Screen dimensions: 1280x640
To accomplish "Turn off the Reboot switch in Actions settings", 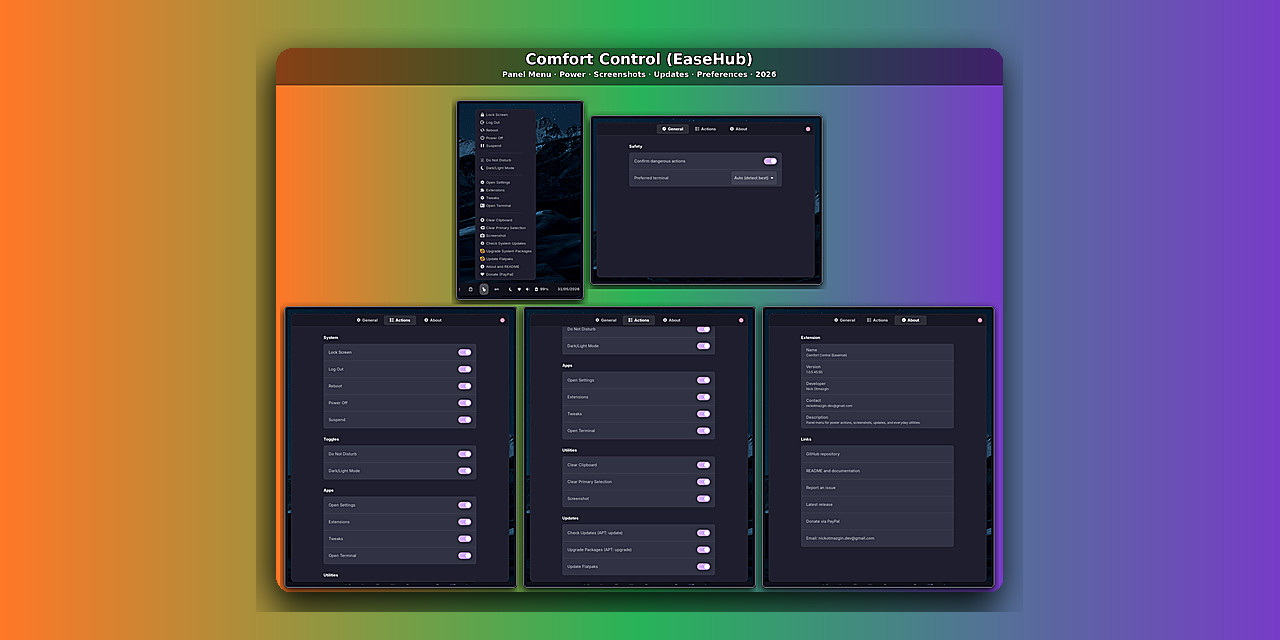I will 464,386.
